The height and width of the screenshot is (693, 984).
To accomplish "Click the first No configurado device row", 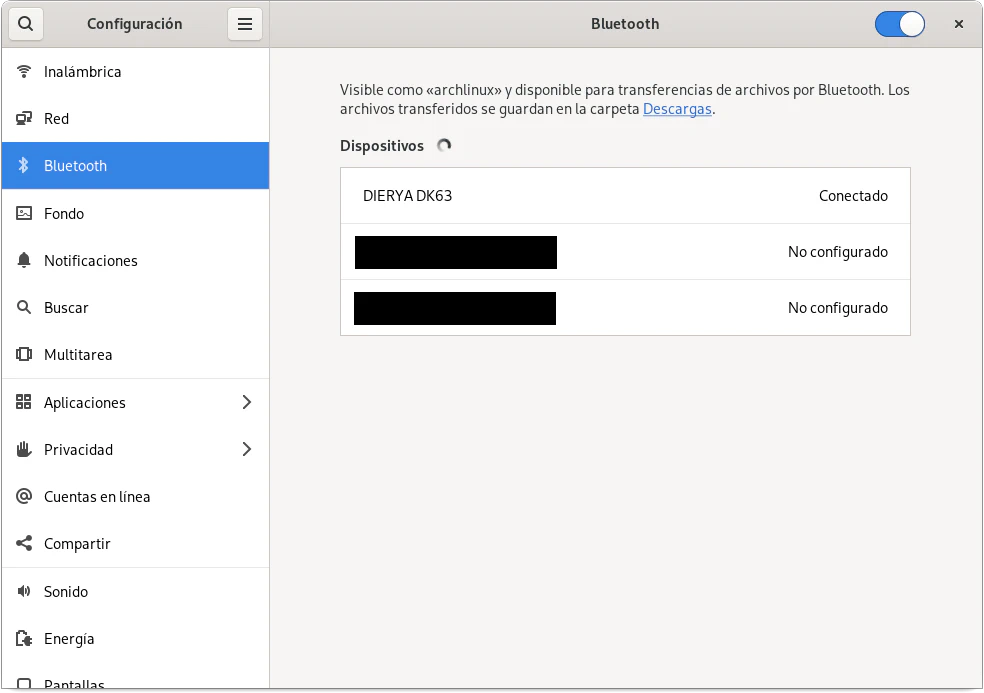I will [x=625, y=252].
